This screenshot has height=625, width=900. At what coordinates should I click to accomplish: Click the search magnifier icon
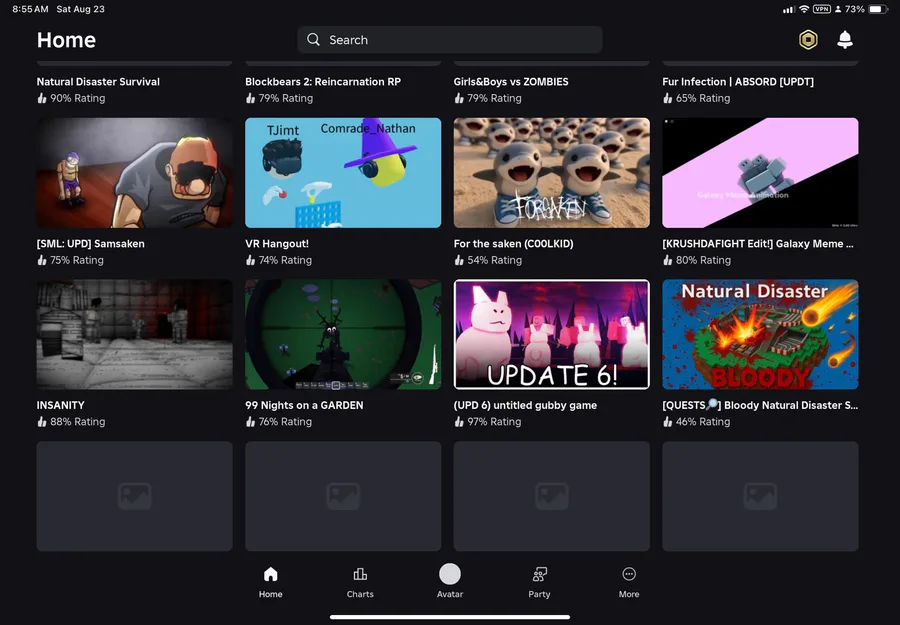point(313,40)
